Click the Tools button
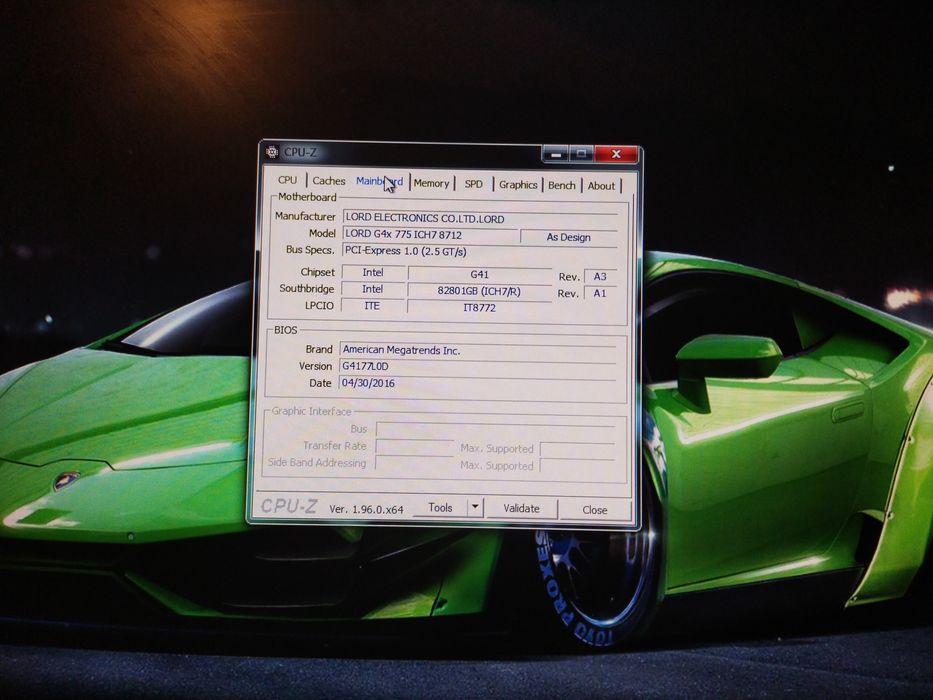The height and width of the screenshot is (700, 933). 440,508
